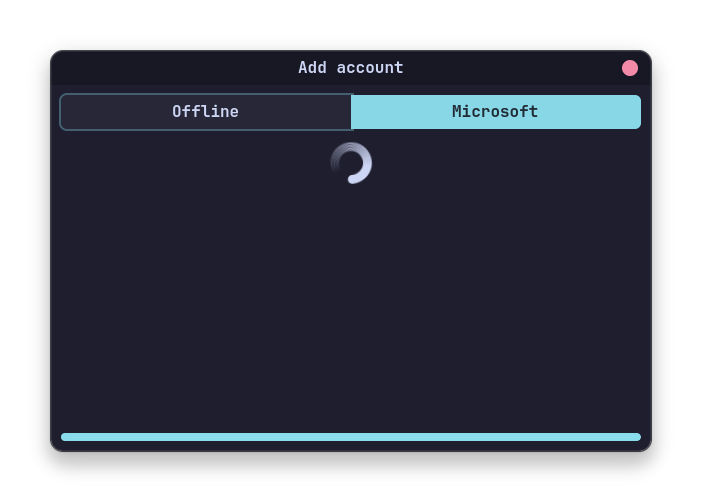Image resolution: width=702 pixels, height=502 pixels.
Task: Choose Offline account type
Action: [x=206, y=112]
